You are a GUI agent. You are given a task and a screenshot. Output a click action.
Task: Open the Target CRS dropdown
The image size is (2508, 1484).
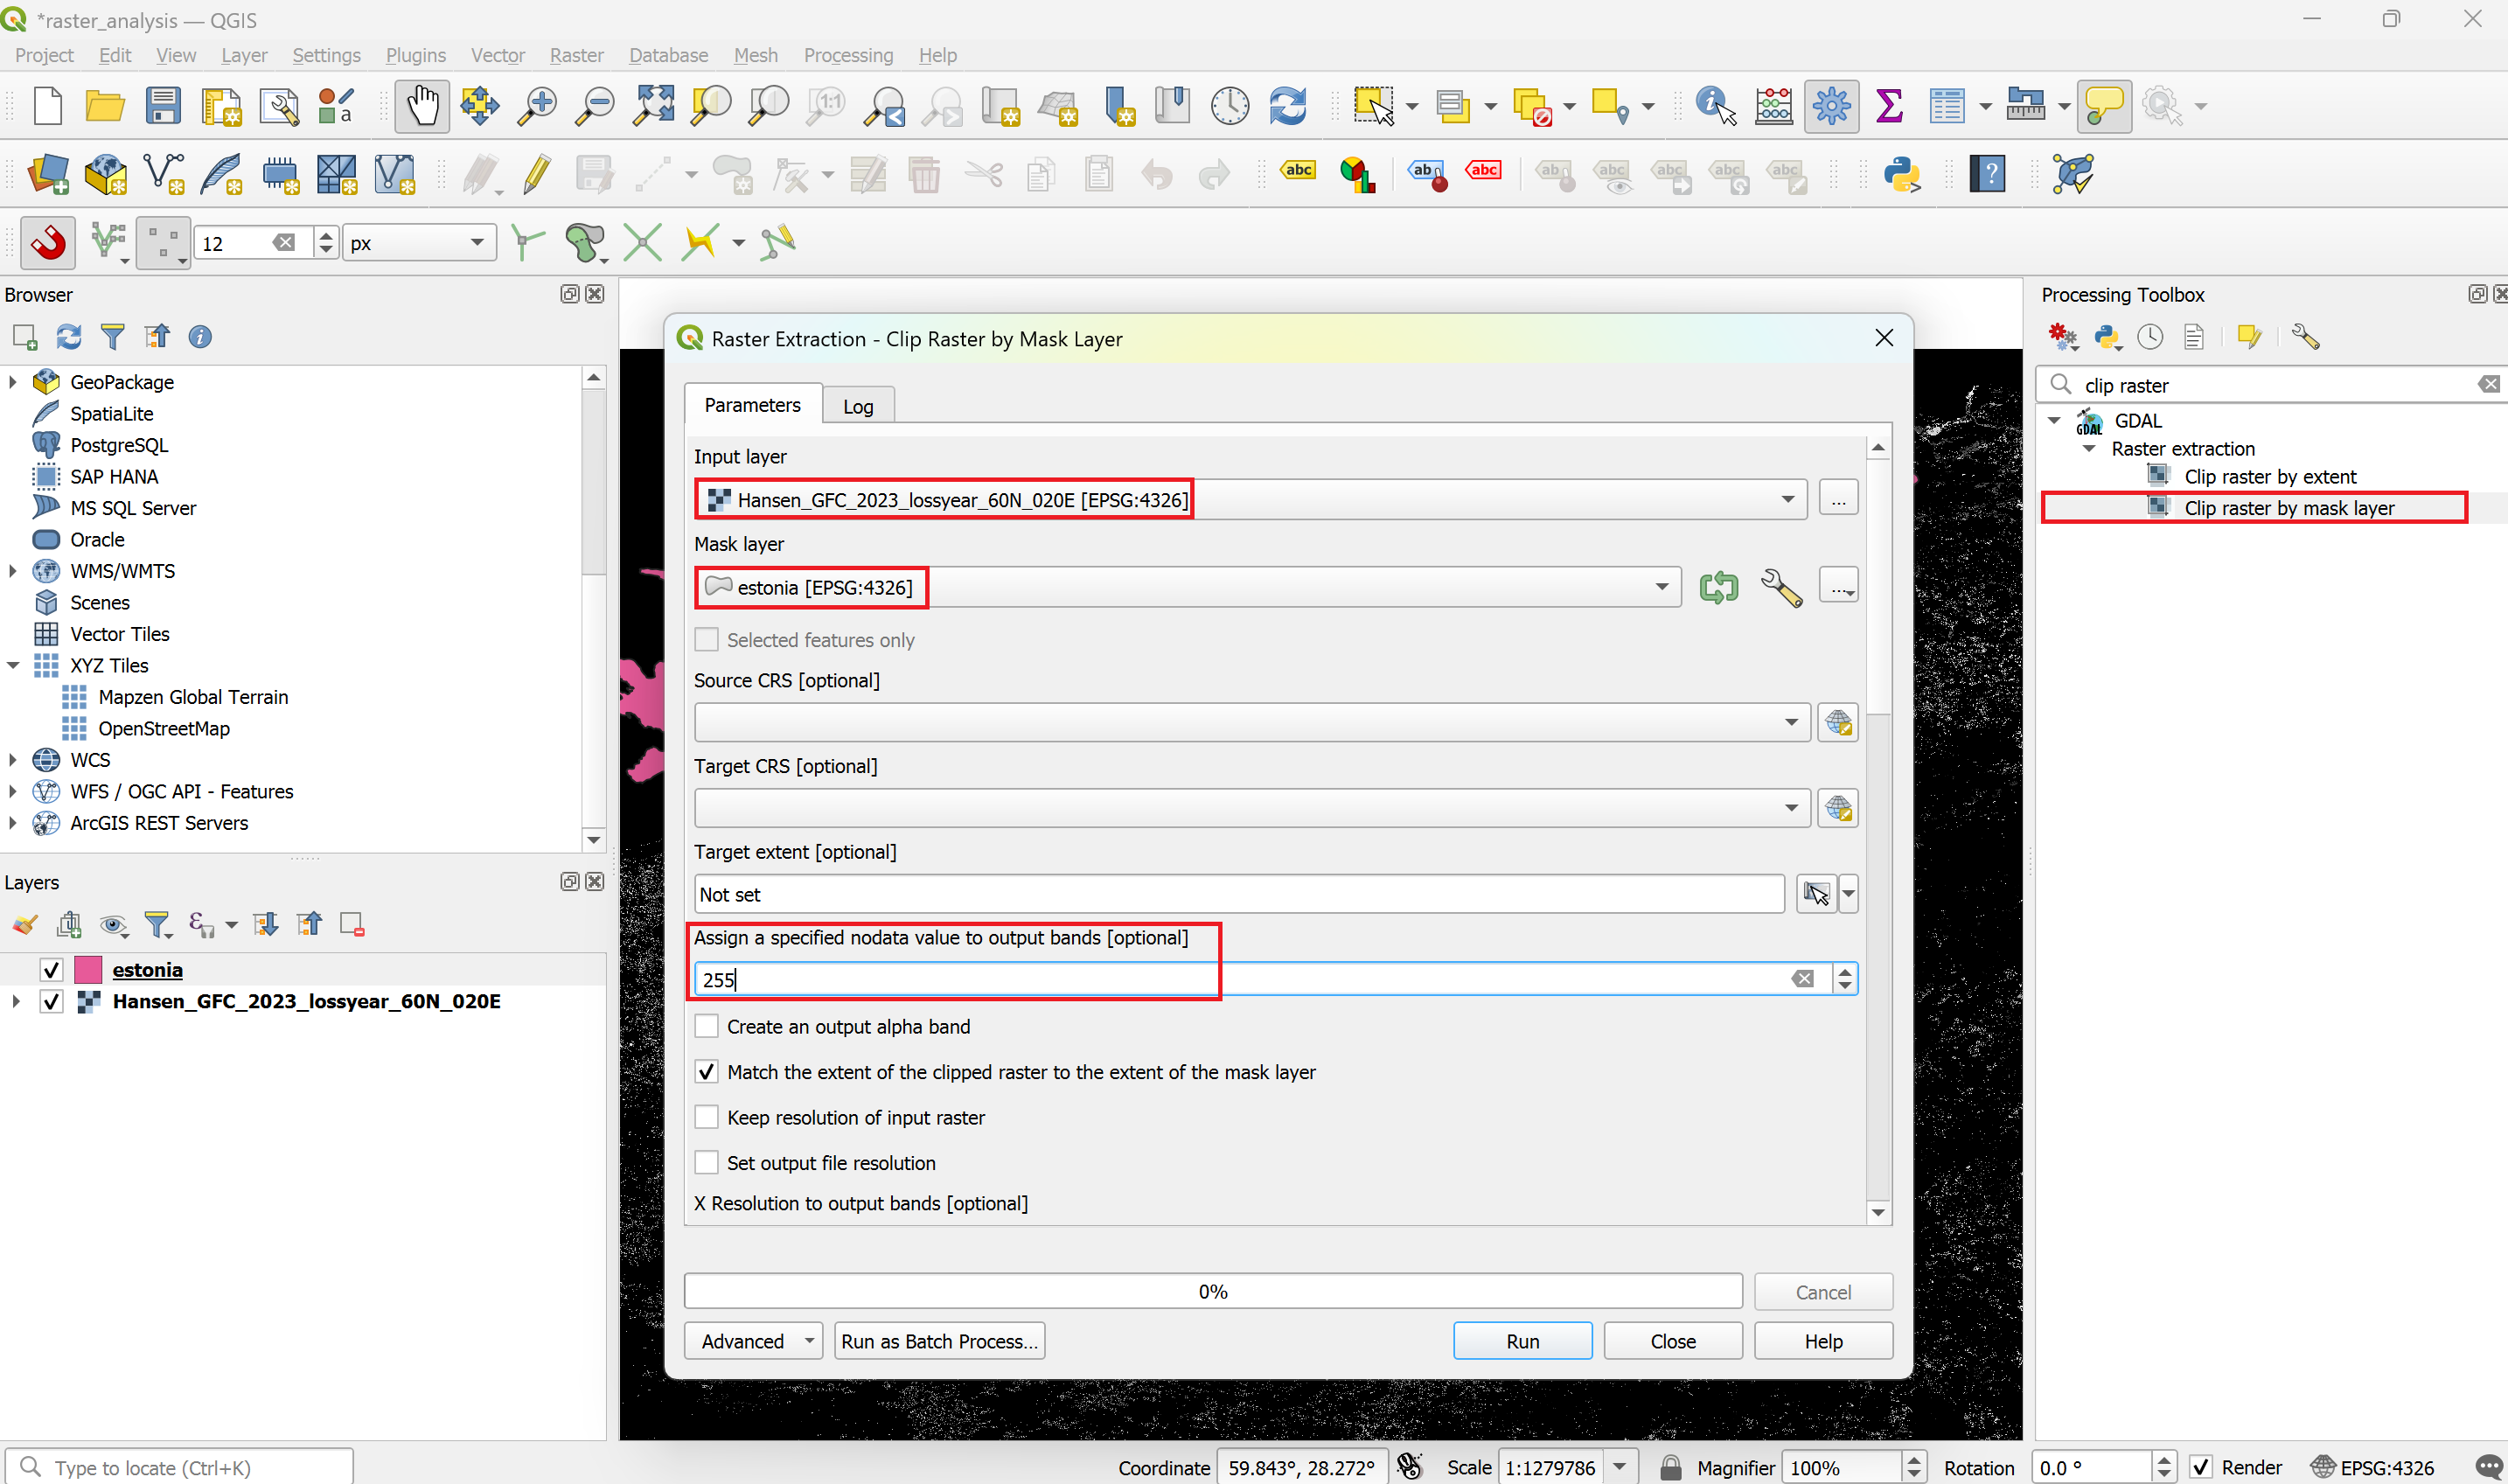point(1252,808)
